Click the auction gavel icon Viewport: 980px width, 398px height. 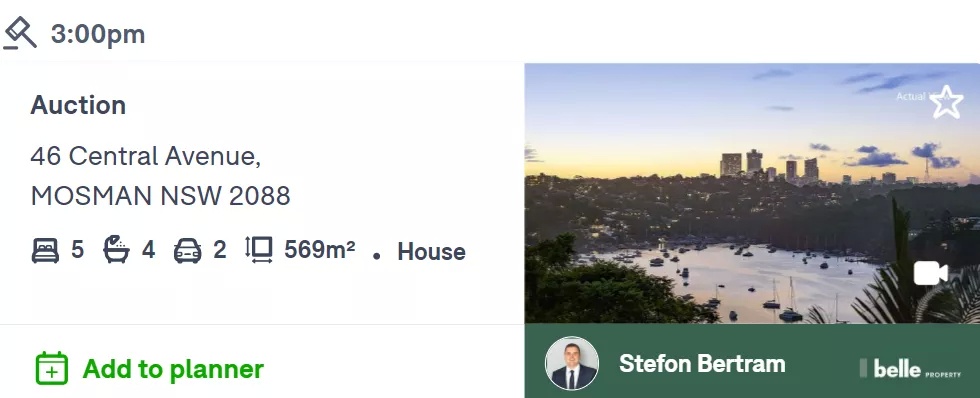click(x=19, y=33)
